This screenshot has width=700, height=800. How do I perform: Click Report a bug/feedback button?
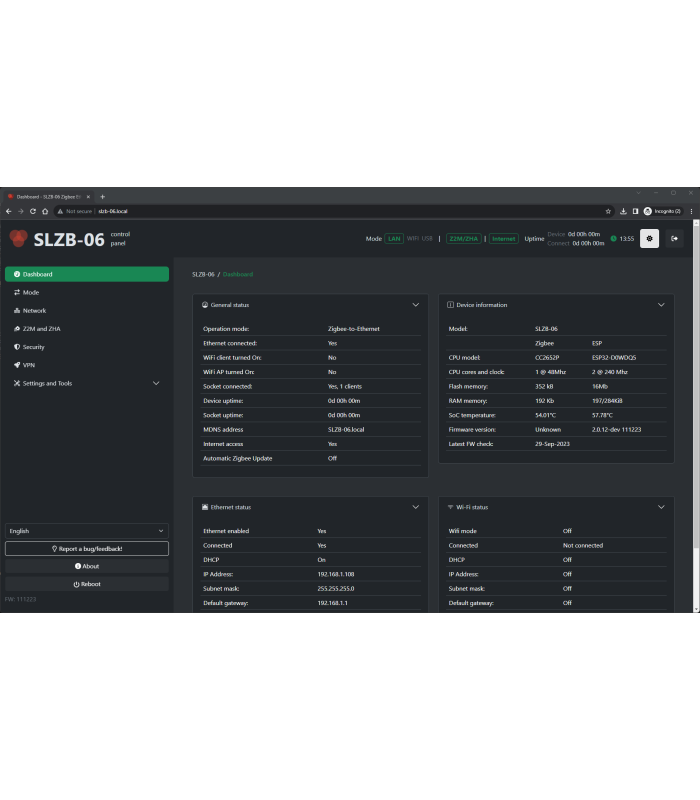click(x=86, y=549)
